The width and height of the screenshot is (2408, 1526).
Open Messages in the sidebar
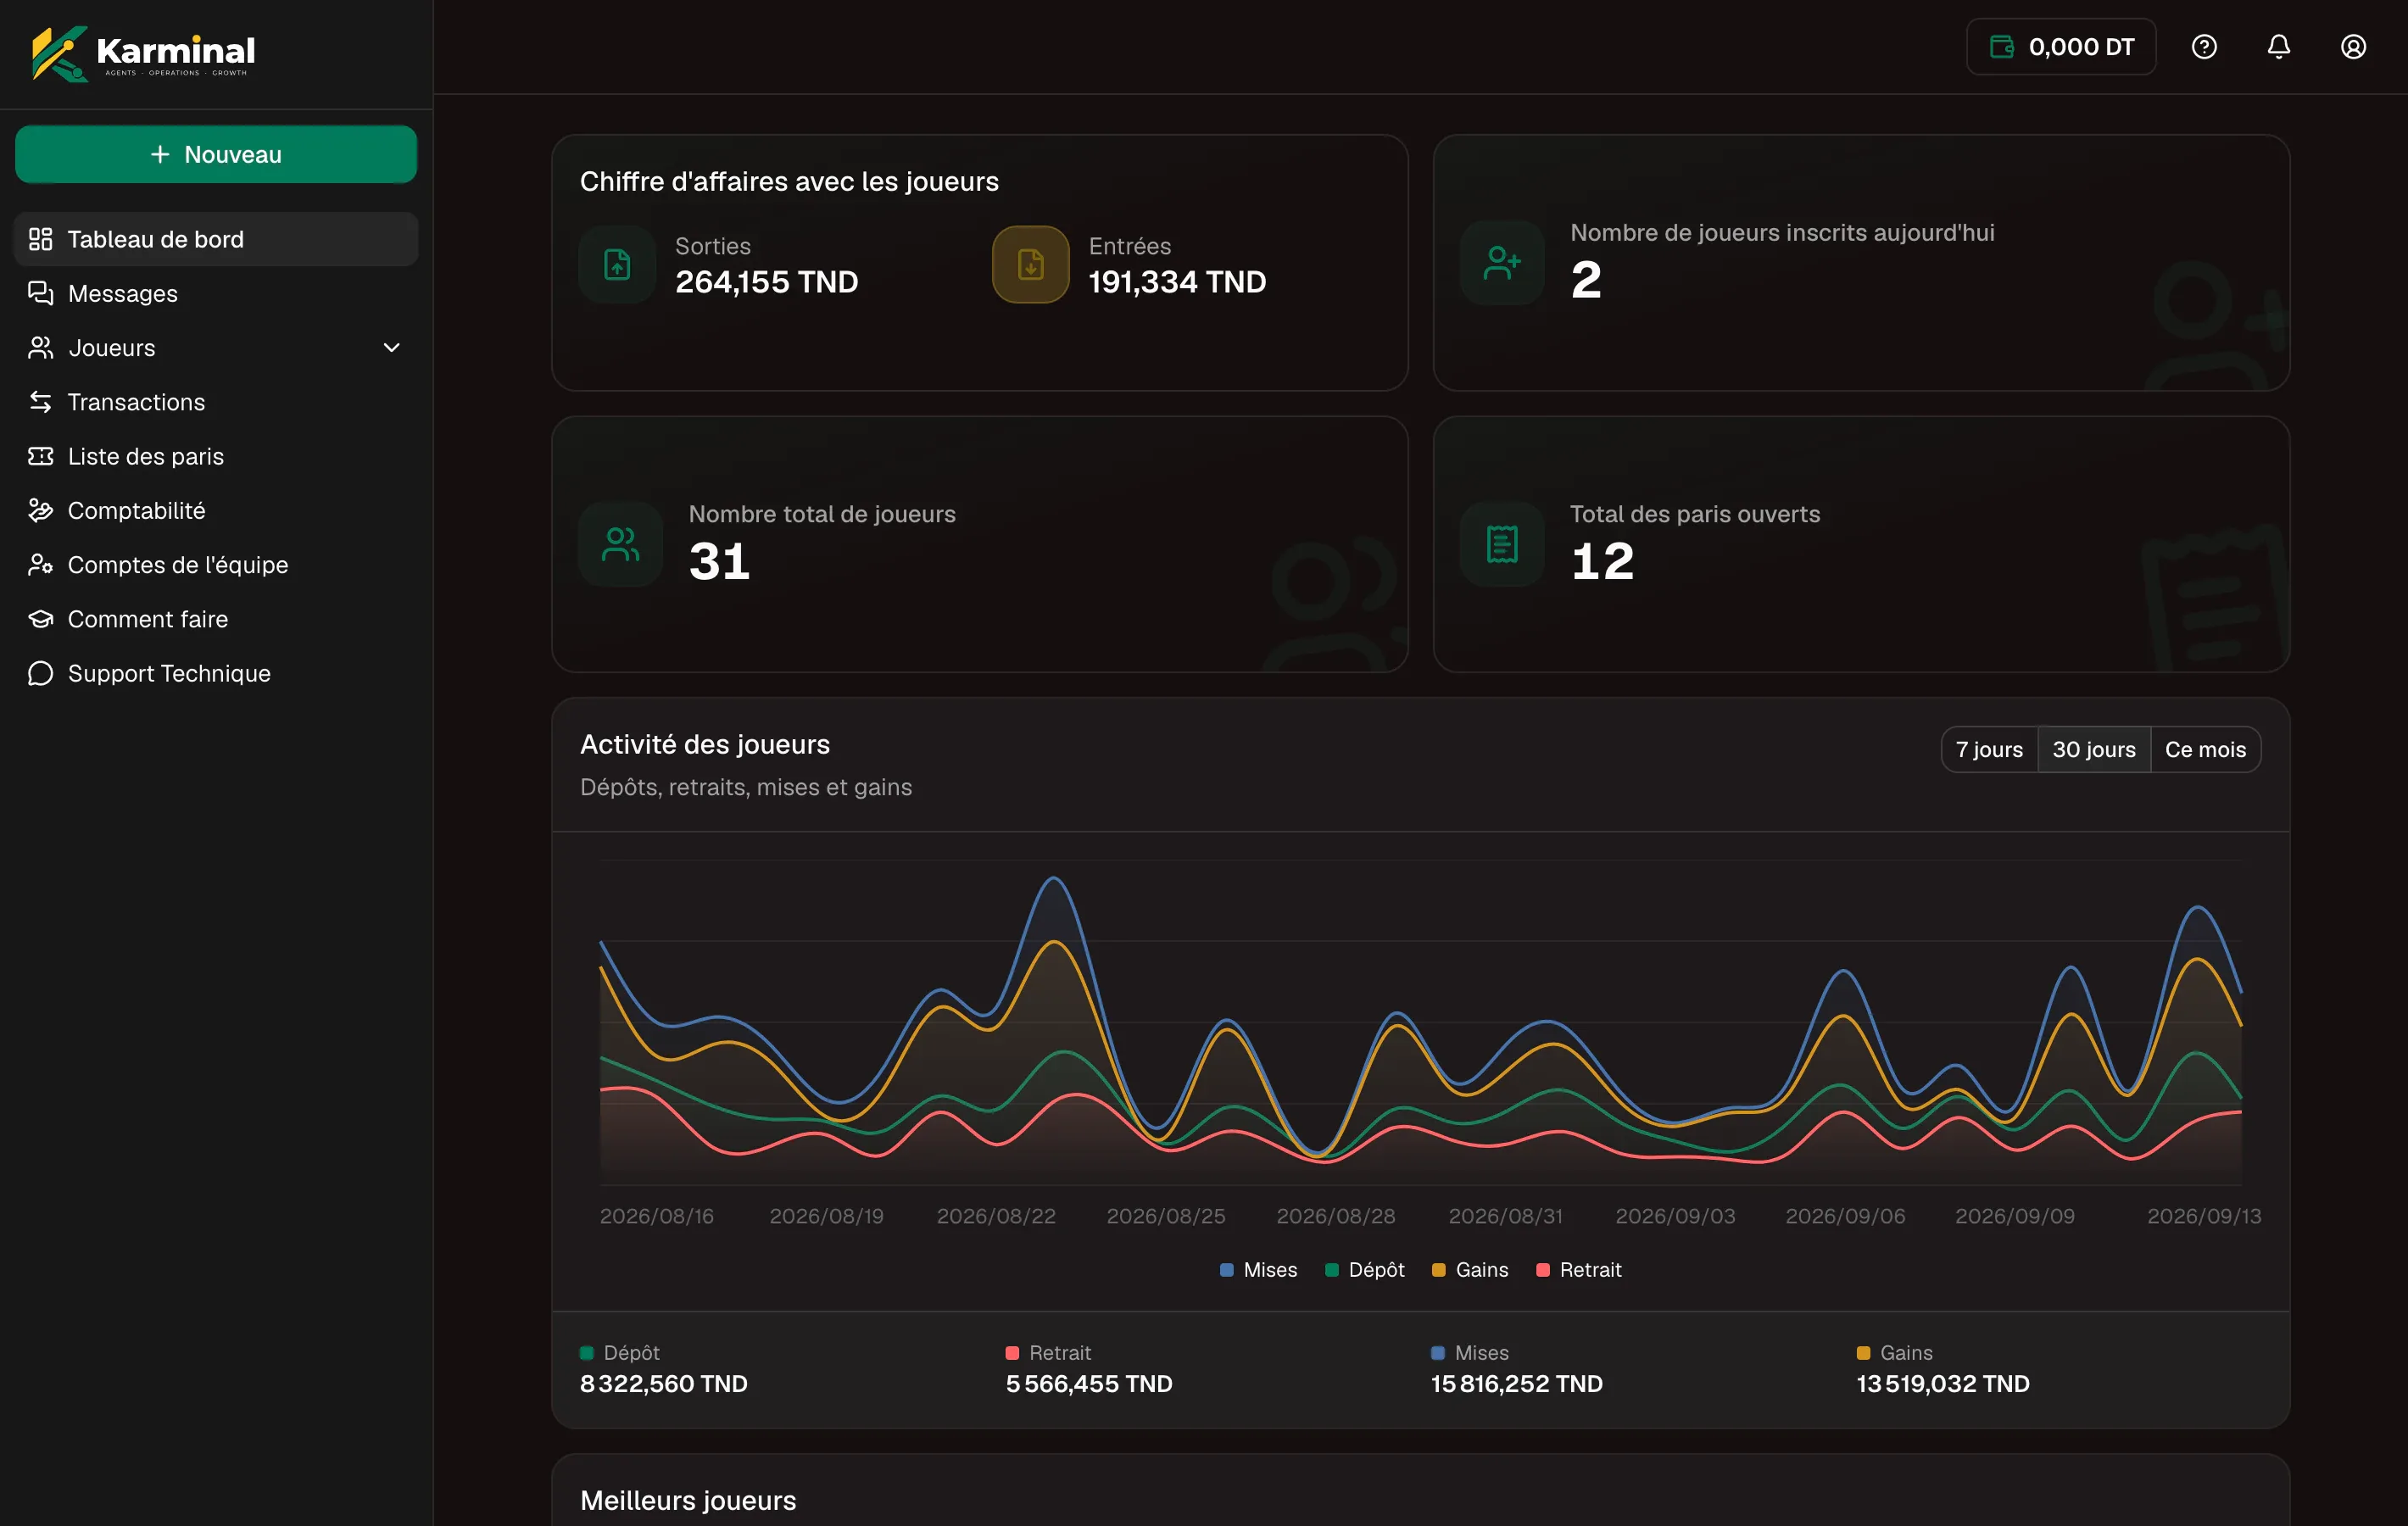coord(216,293)
